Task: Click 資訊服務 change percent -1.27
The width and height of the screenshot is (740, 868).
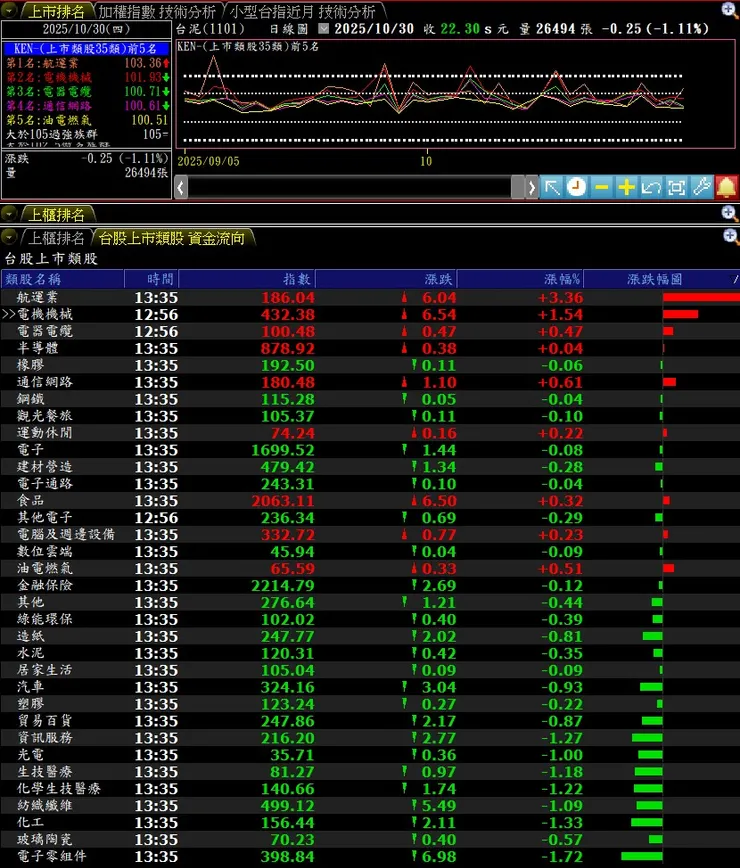Action: point(562,738)
